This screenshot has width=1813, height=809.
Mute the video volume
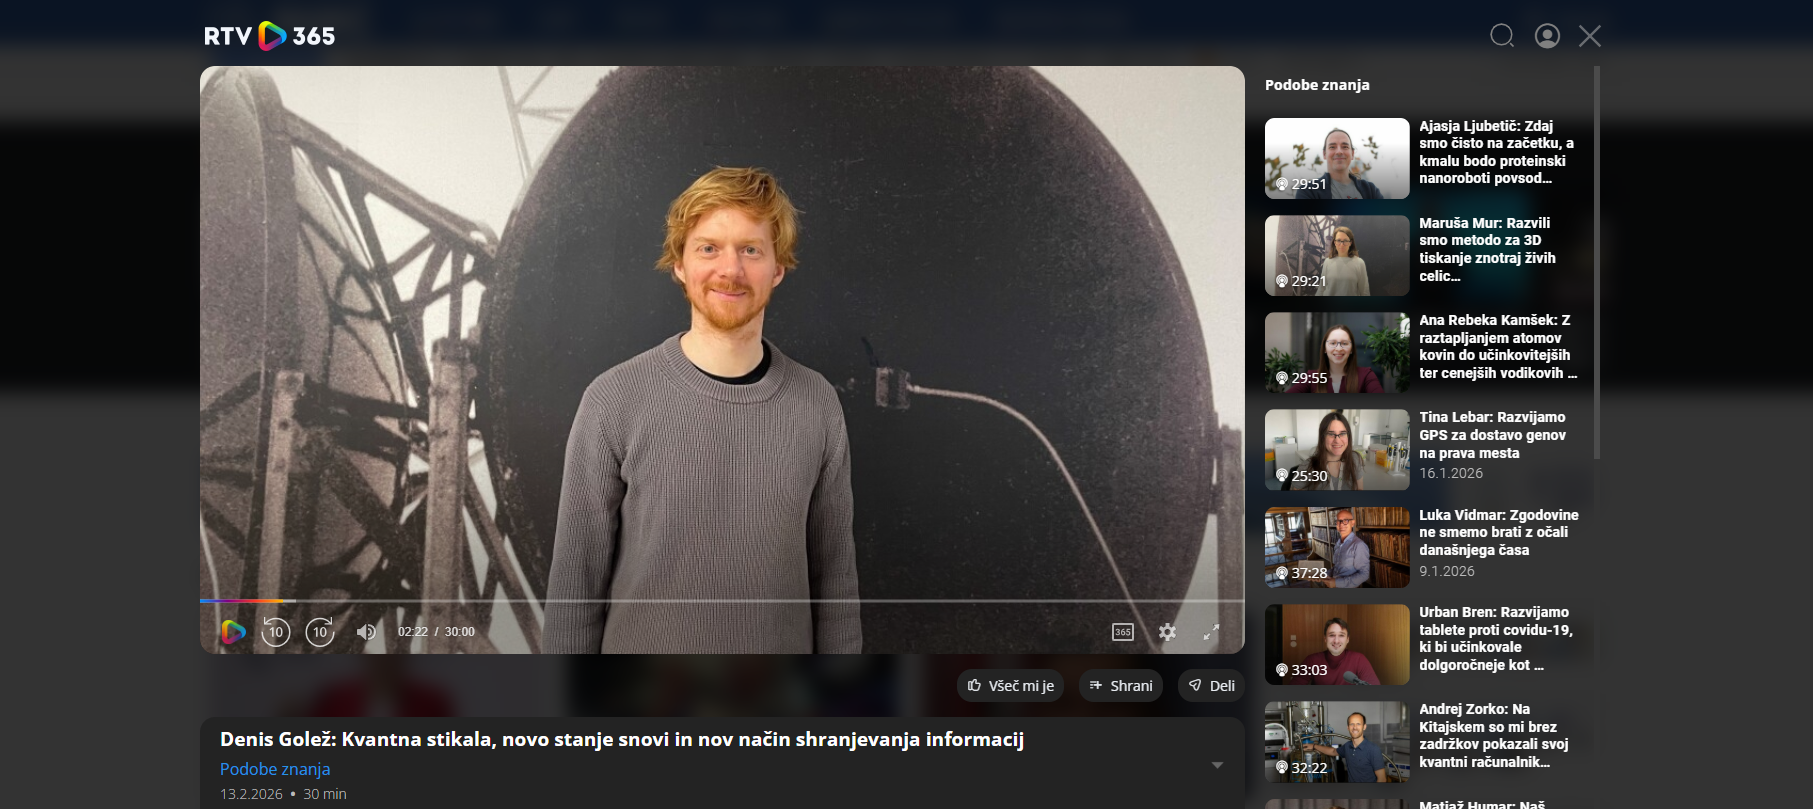pos(366,632)
